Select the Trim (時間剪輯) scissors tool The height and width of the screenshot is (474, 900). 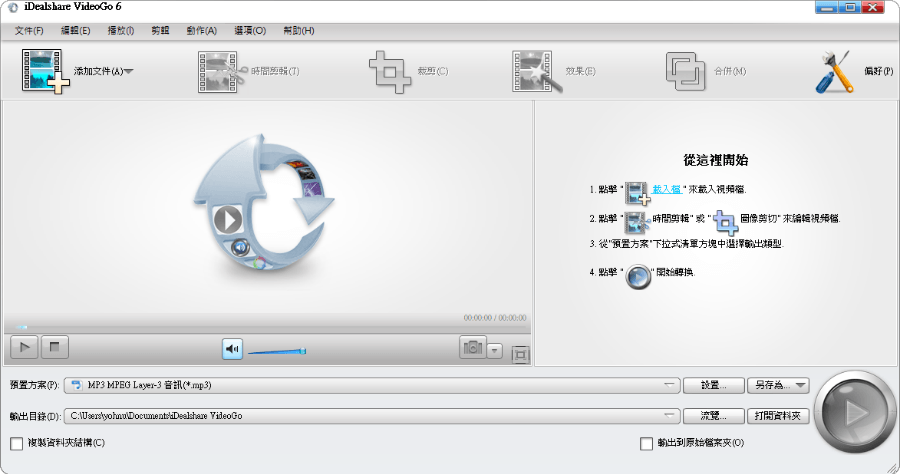point(222,71)
